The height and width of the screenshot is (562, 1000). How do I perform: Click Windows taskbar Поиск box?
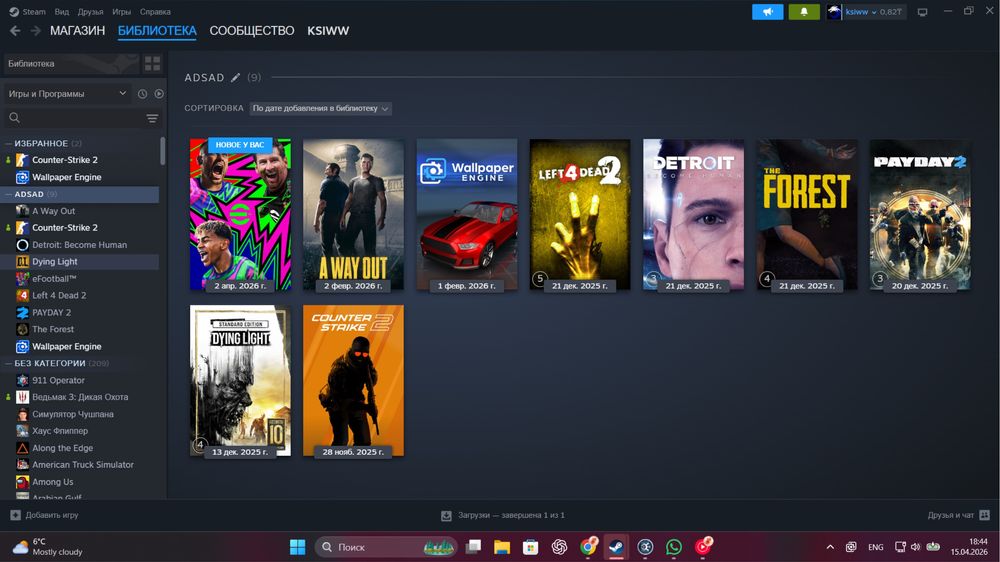(386, 547)
